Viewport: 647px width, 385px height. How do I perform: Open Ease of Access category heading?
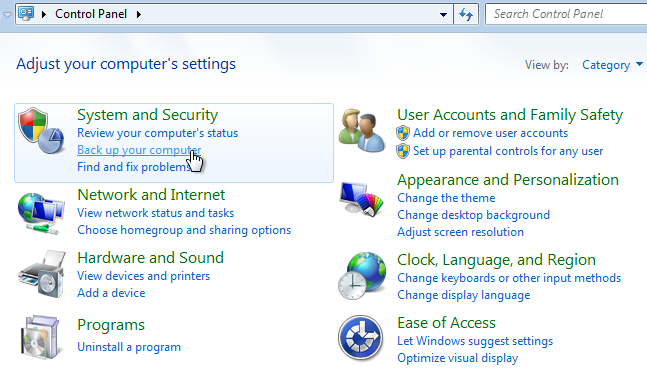[x=446, y=323]
